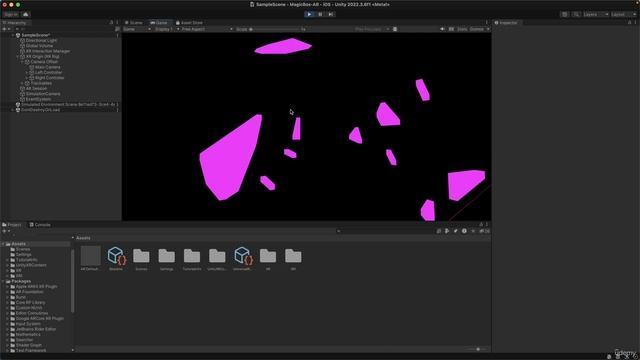Open the Layout dropdown in the toolbar
Screen dimensions: 640x360
[623, 14]
